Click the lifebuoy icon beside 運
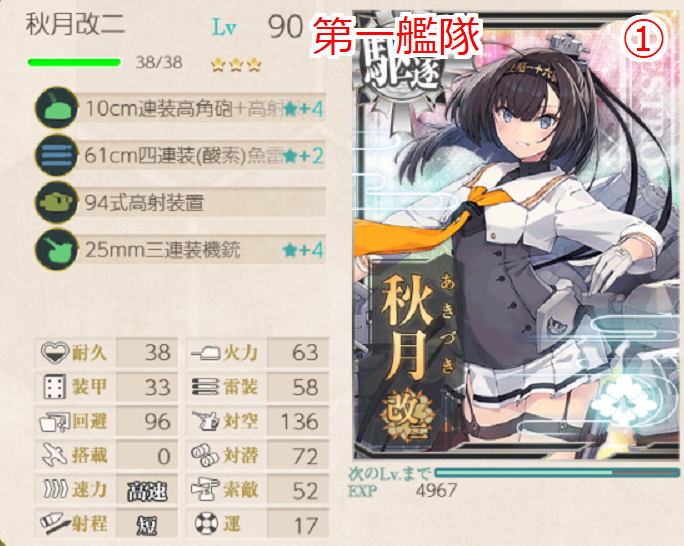 206,524
